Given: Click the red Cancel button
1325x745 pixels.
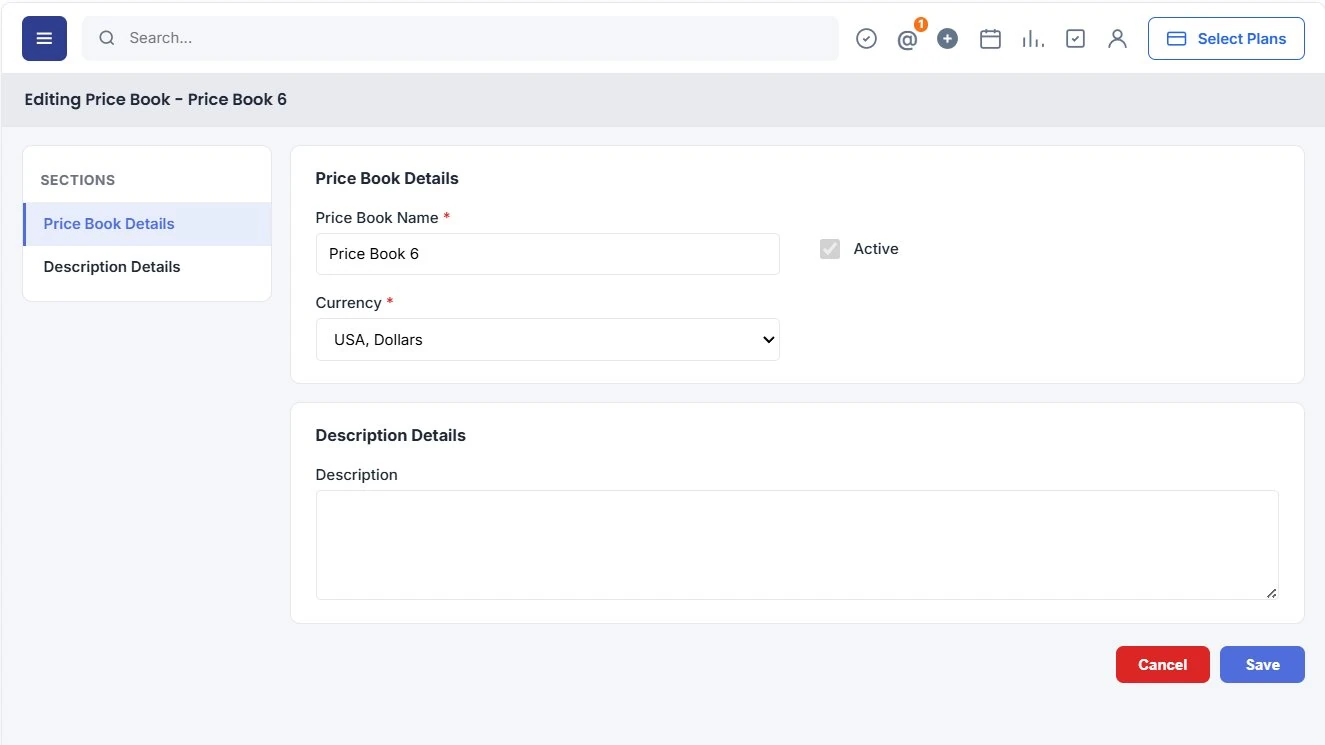Looking at the screenshot, I should click(x=1163, y=665).
